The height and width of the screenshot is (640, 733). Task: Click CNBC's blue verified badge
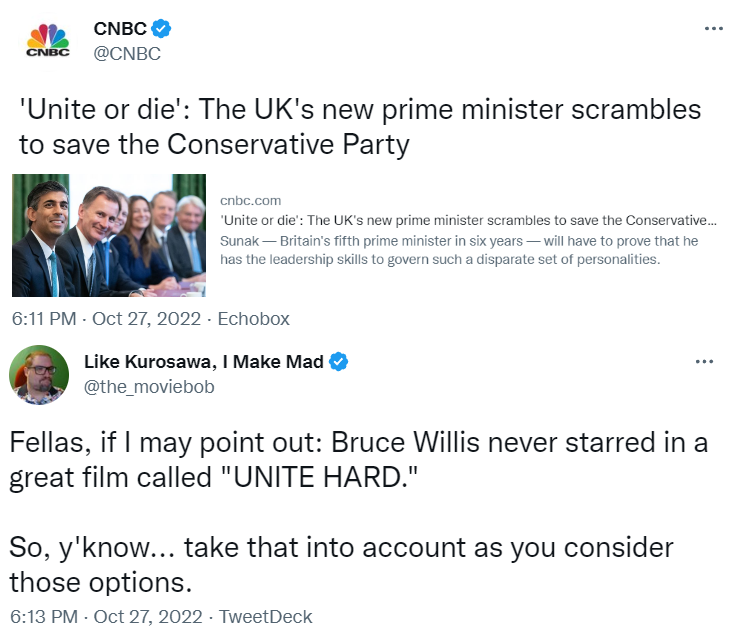pyautogui.click(x=161, y=29)
